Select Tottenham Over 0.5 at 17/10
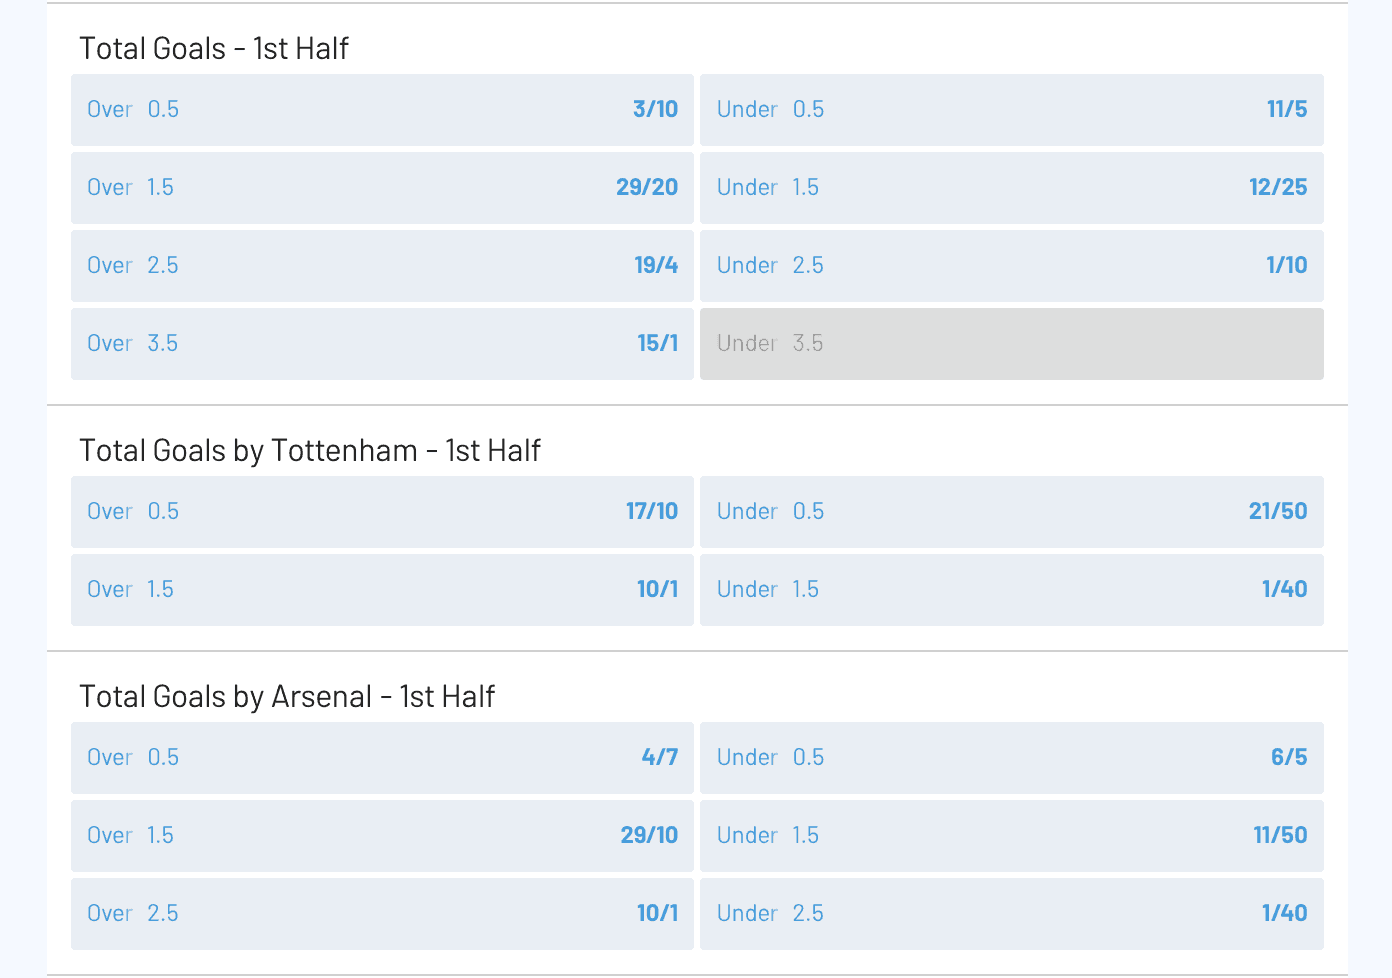Screen dimensions: 1392x978 coord(381,512)
